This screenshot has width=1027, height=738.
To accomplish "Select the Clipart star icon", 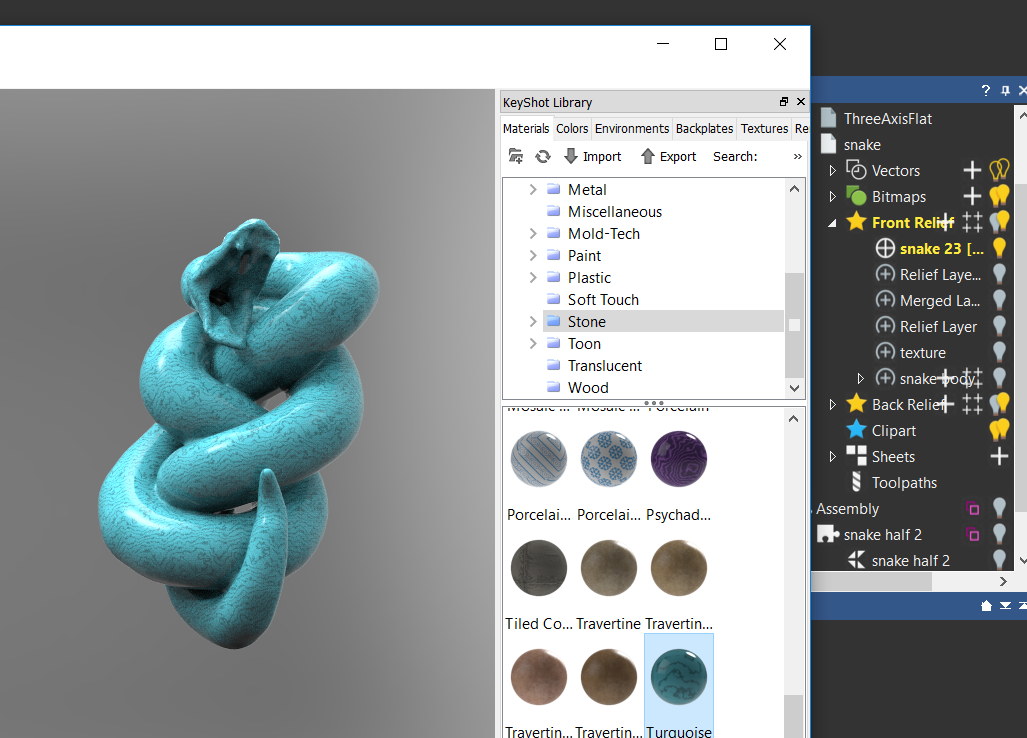I will click(856, 430).
